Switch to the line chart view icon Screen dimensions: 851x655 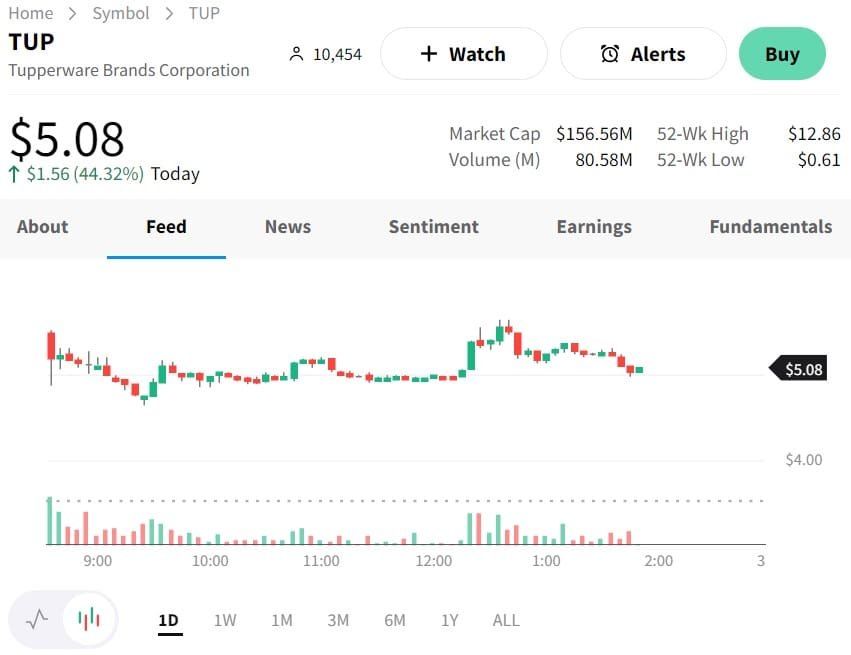[37, 619]
